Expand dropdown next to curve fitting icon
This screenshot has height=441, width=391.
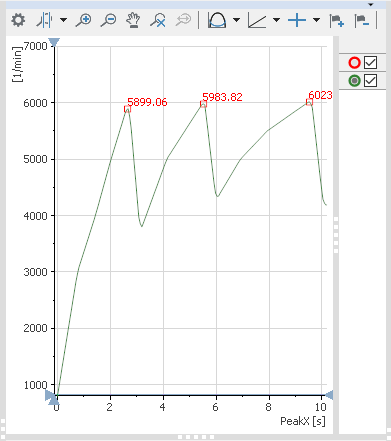pos(236,20)
